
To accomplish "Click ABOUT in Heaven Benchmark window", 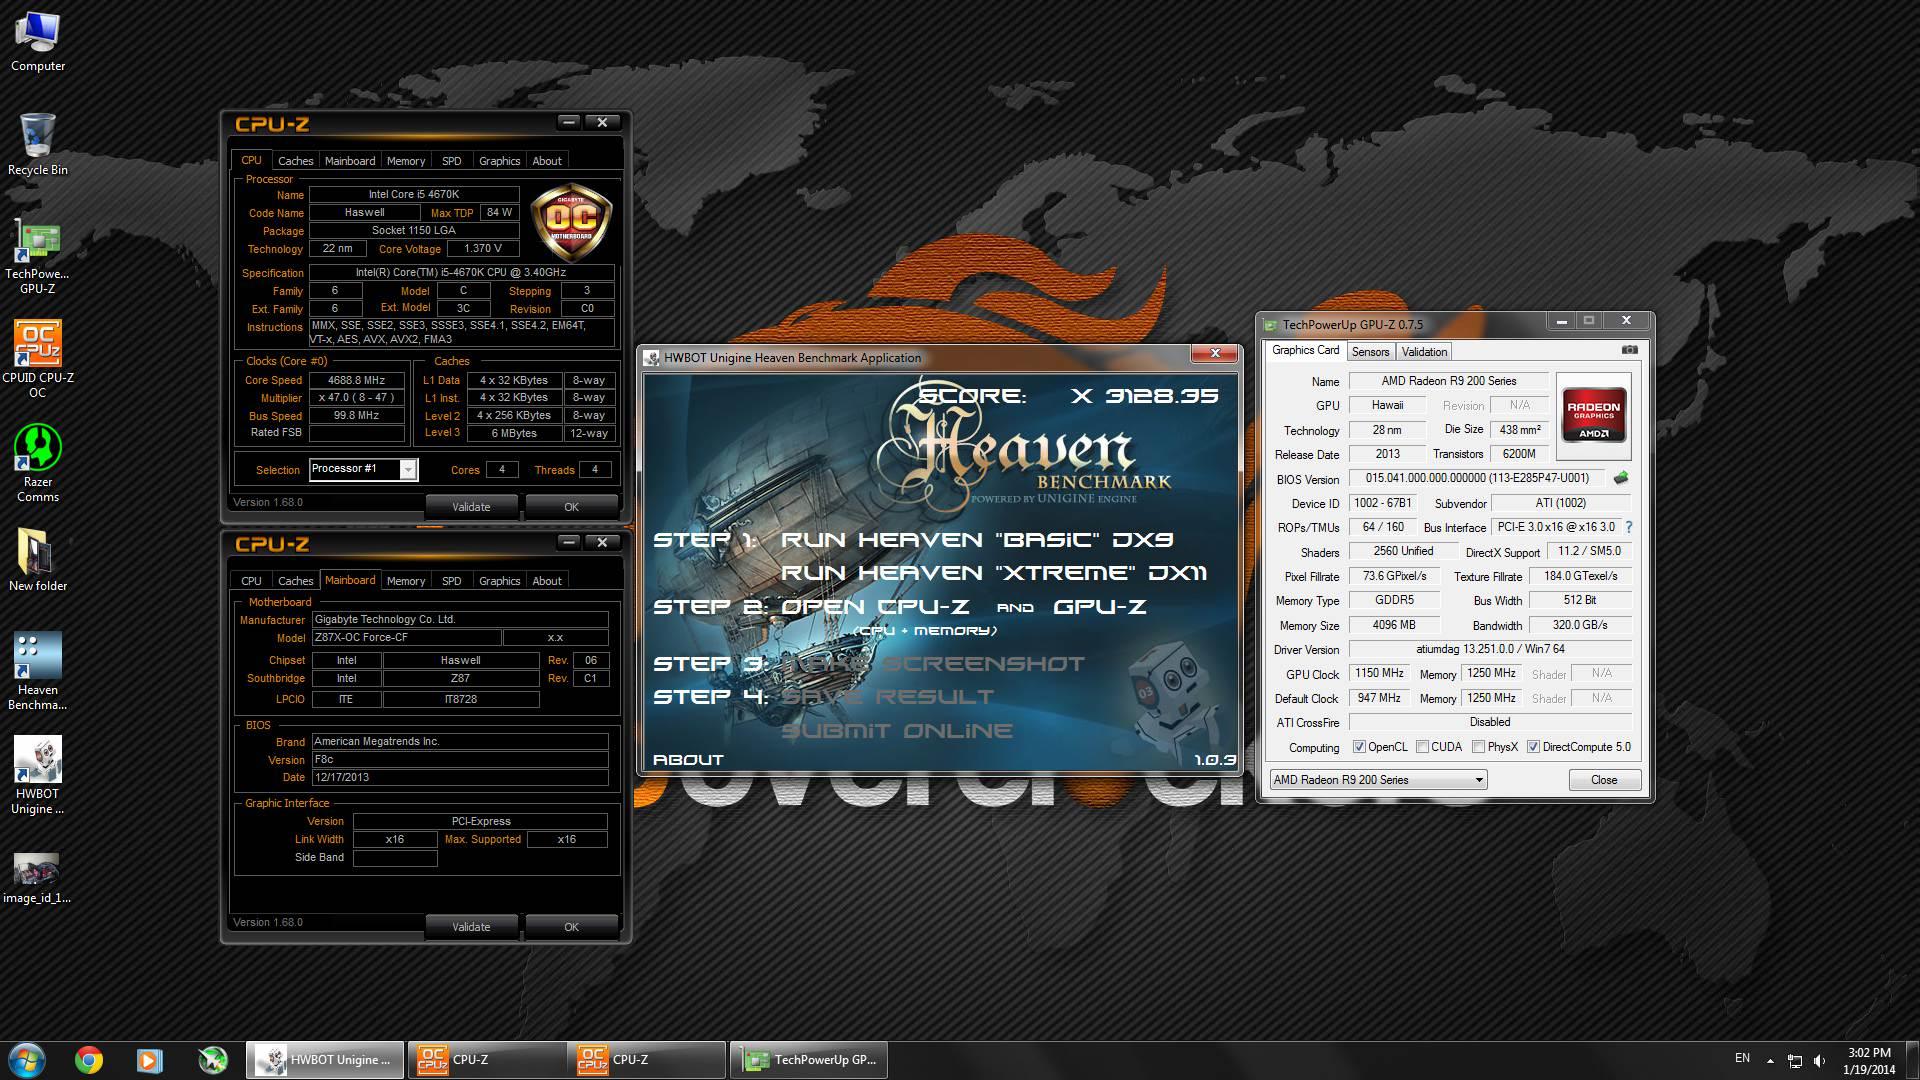I will [x=688, y=760].
